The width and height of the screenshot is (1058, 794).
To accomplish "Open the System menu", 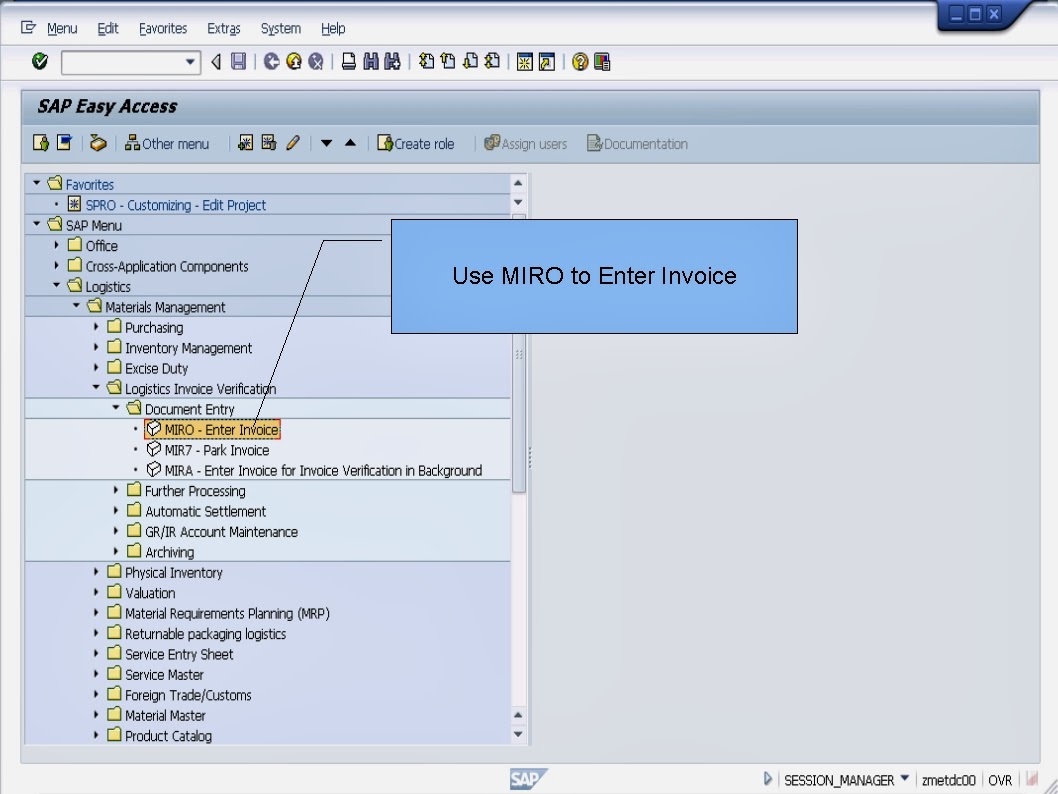I will pos(281,28).
